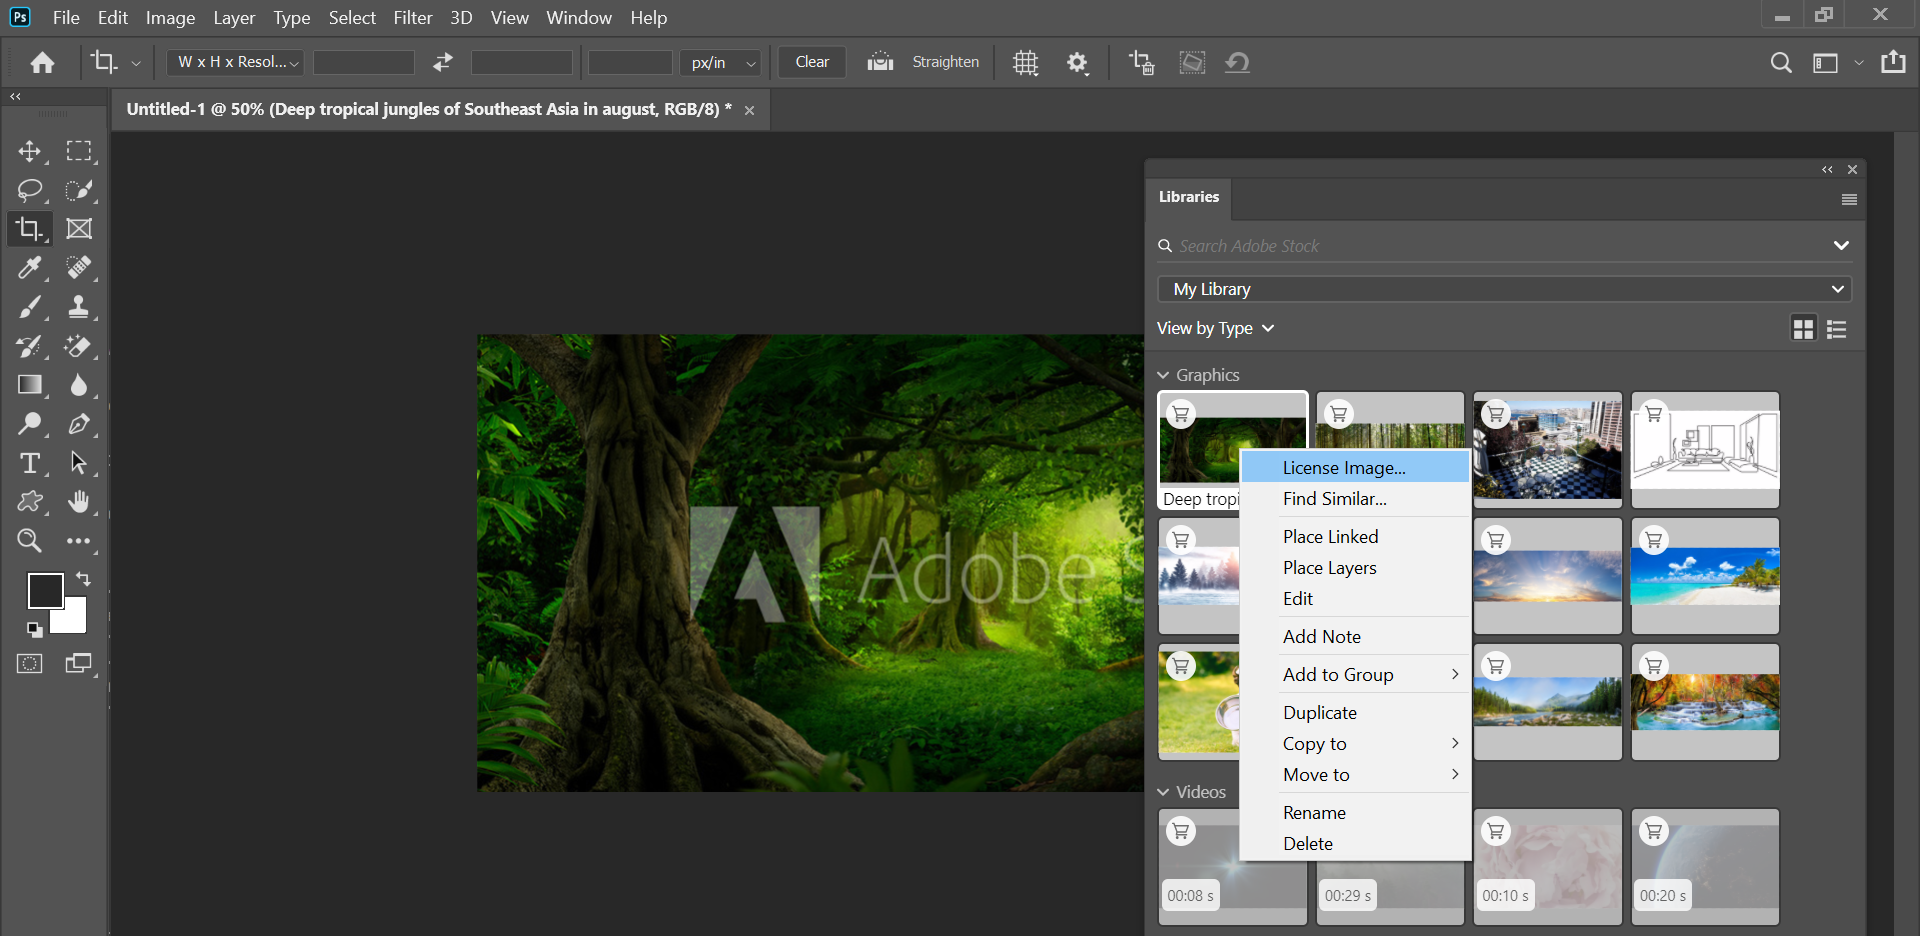The image size is (1920, 936).
Task: Toggle Content-Aware crop option icon
Action: click(1192, 62)
